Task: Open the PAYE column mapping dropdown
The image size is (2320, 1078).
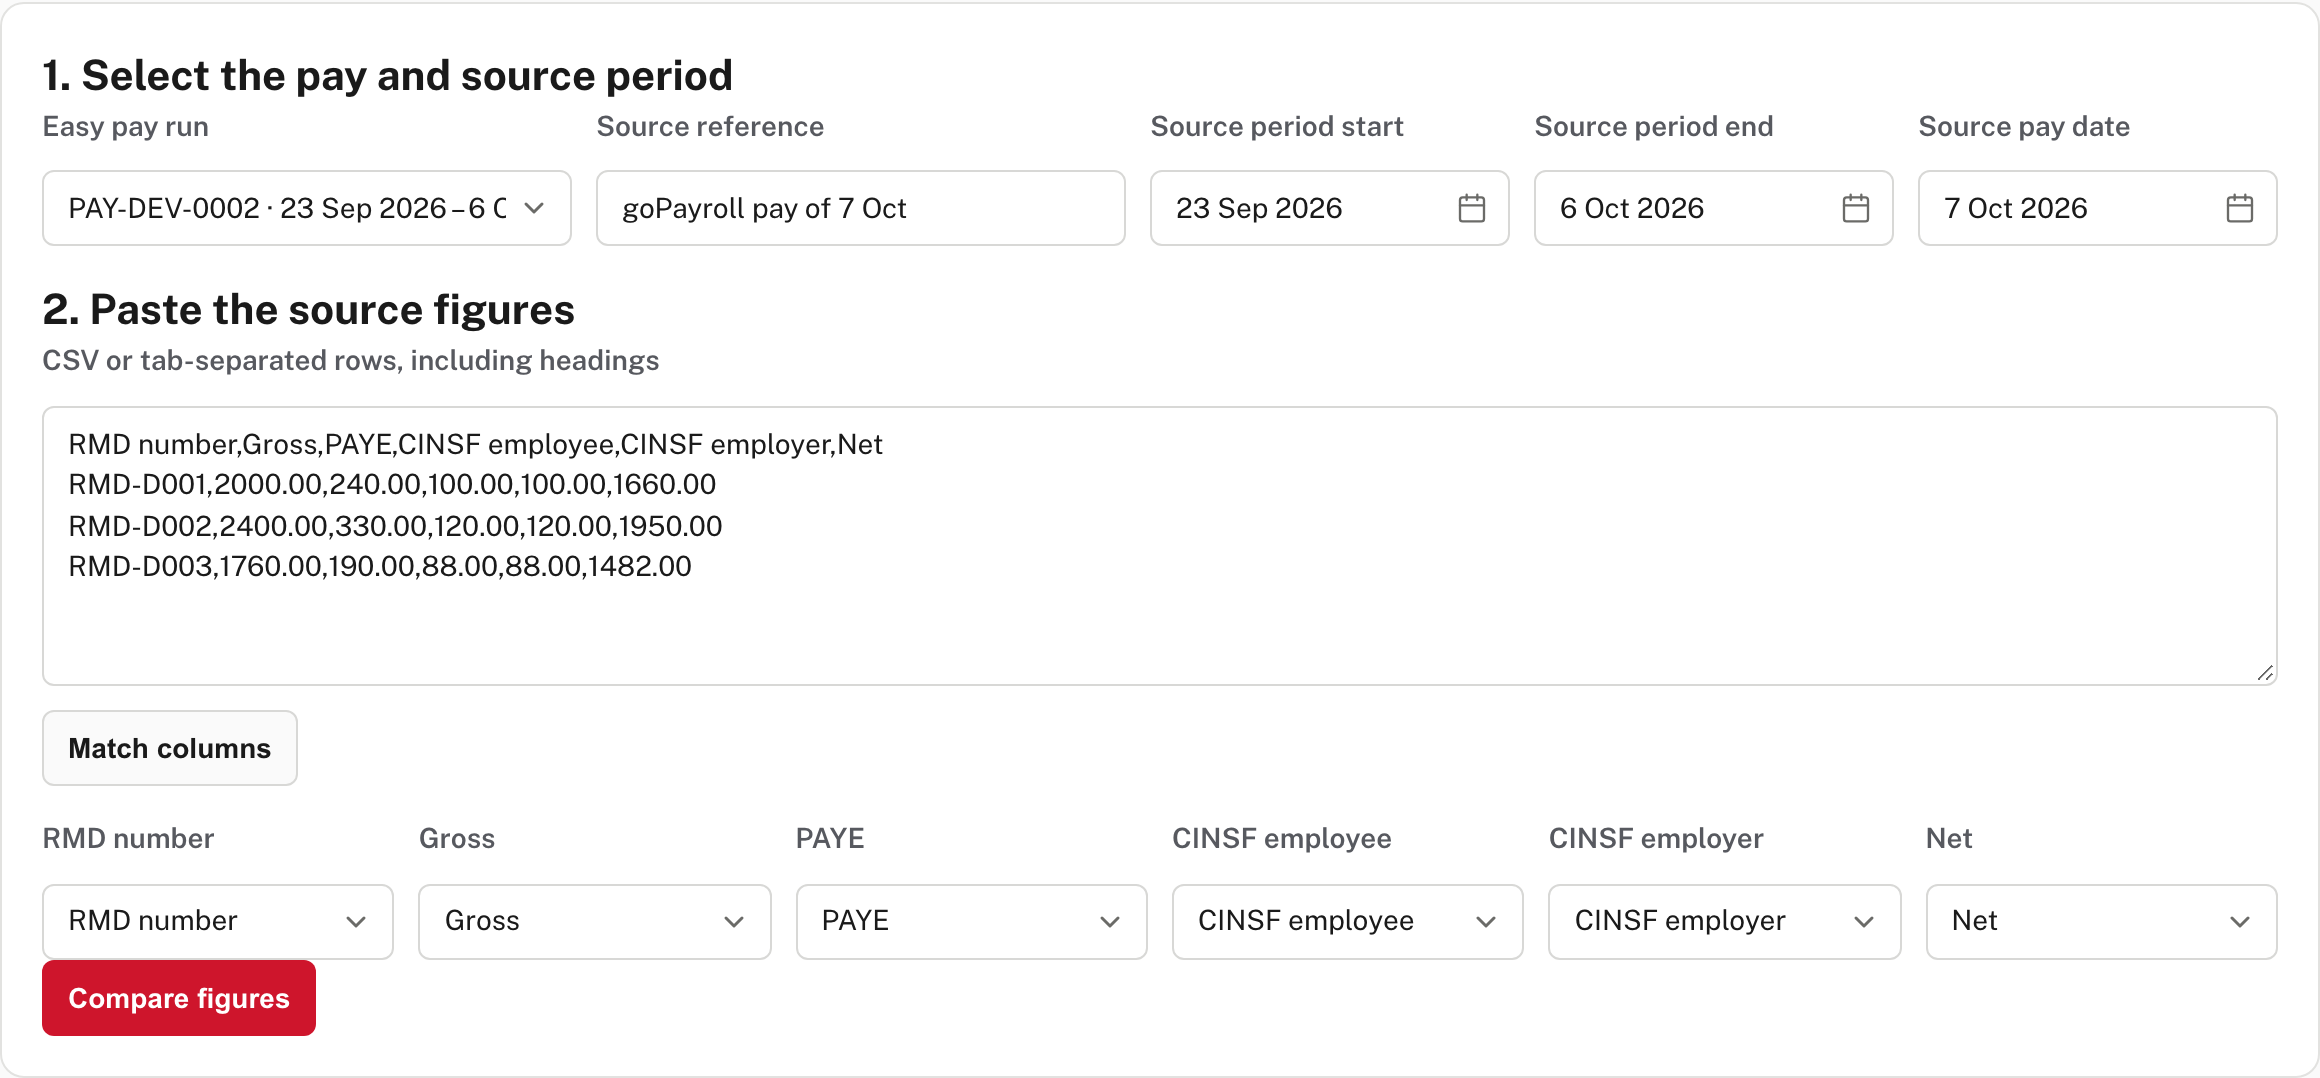Action: coord(972,921)
